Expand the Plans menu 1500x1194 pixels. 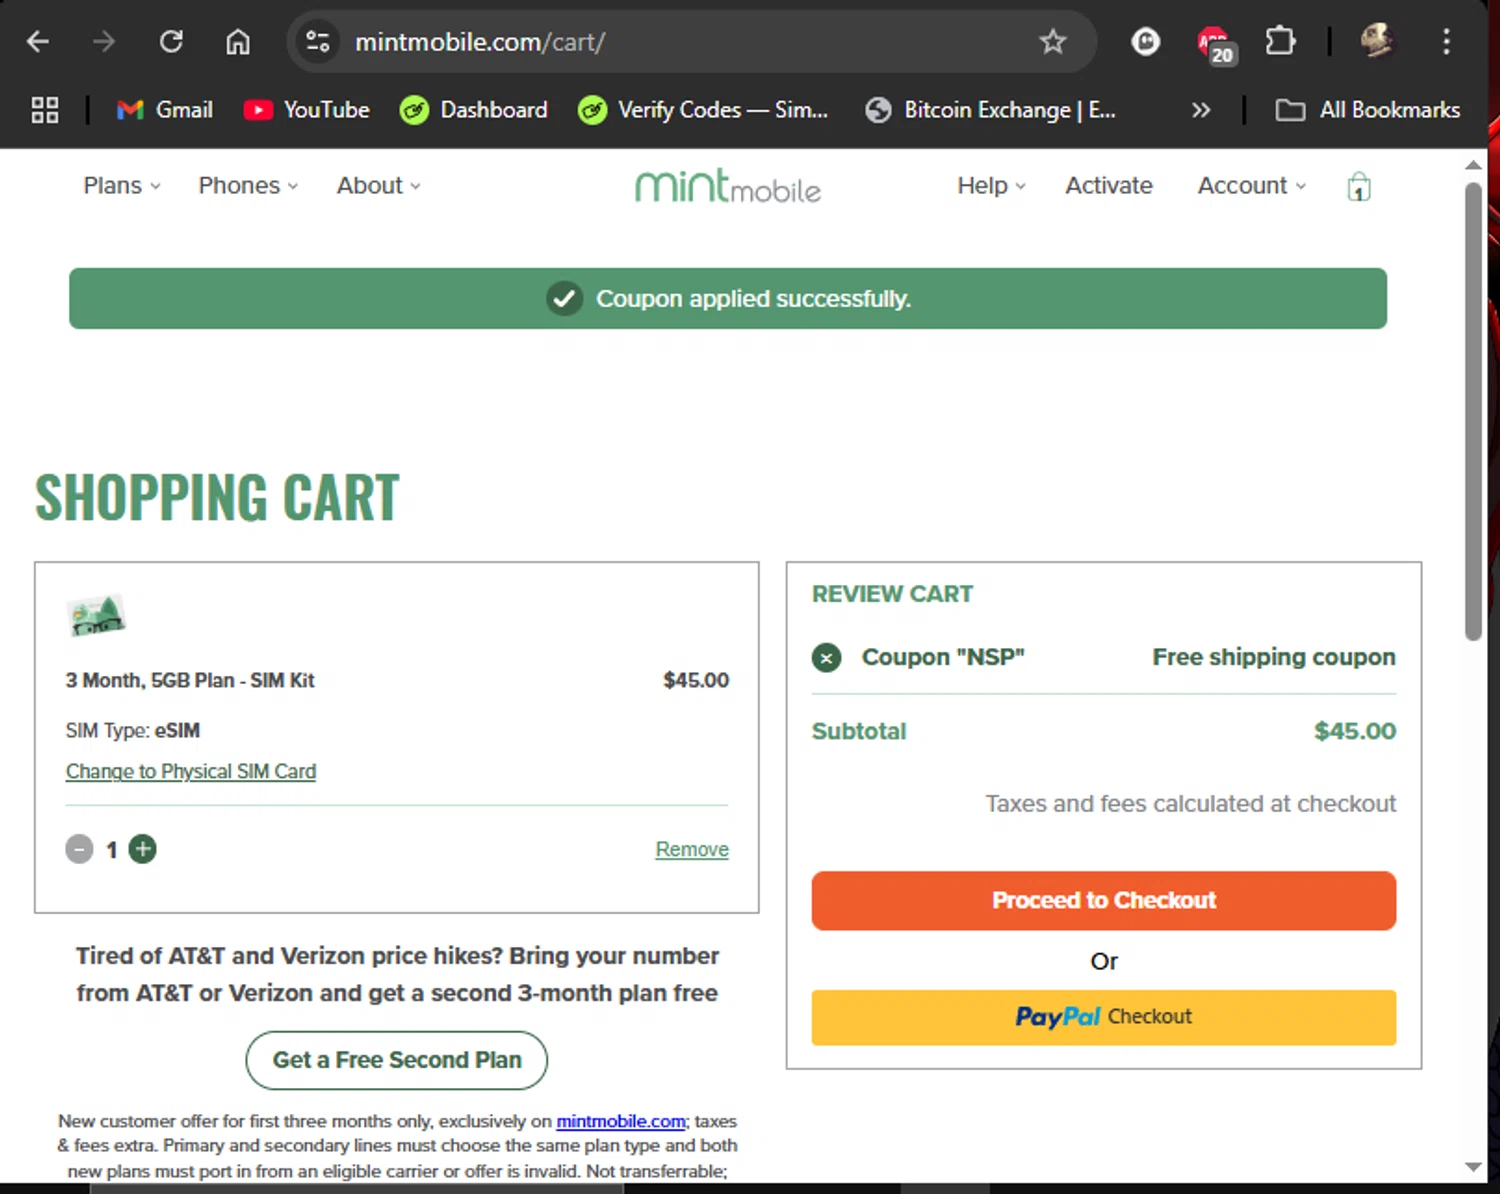coord(122,186)
